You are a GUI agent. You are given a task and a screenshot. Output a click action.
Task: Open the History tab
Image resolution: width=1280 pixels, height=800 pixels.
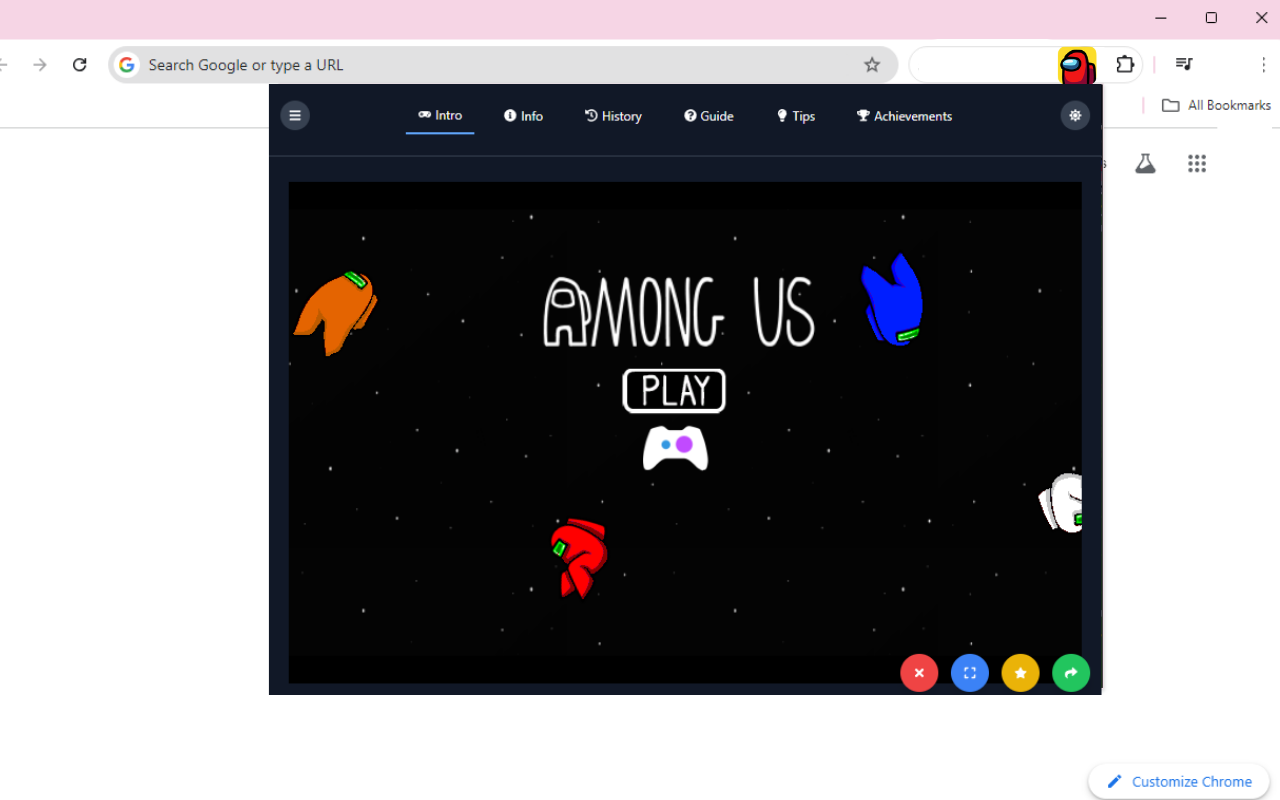click(613, 116)
